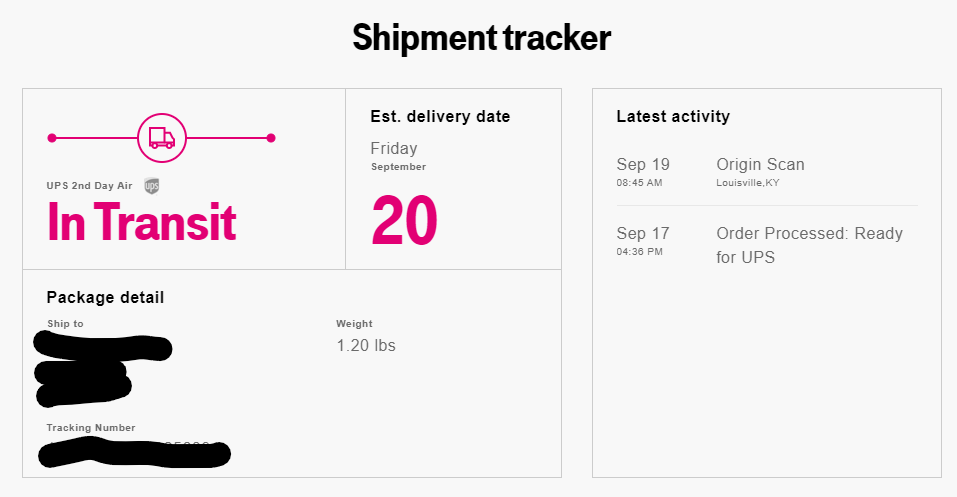Select the Sep 19 activity date
This screenshot has height=497, width=957.
[x=643, y=164]
